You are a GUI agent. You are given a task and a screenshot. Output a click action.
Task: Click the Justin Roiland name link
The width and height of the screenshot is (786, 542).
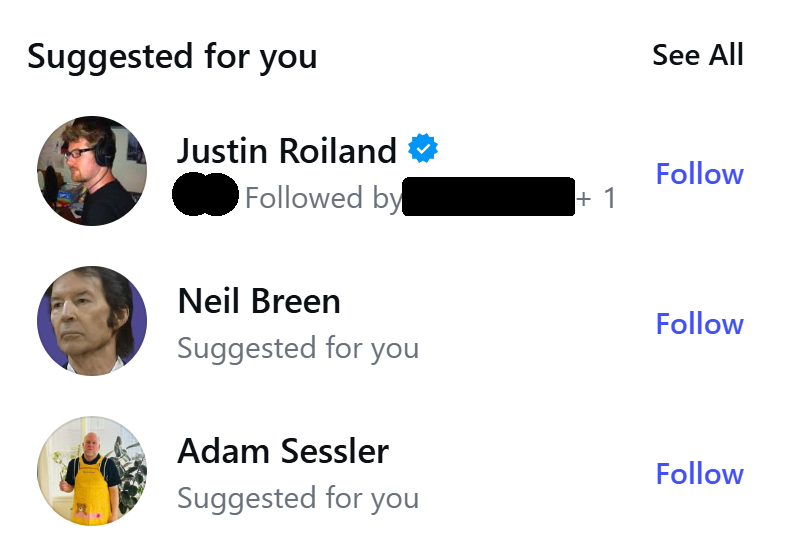[286, 151]
